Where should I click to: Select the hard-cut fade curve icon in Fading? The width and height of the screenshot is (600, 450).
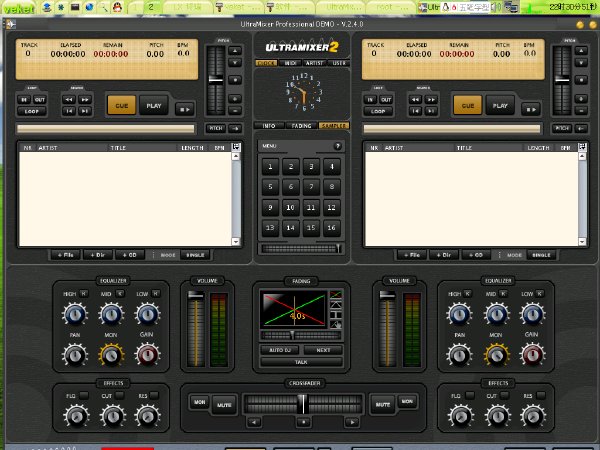coord(336,315)
